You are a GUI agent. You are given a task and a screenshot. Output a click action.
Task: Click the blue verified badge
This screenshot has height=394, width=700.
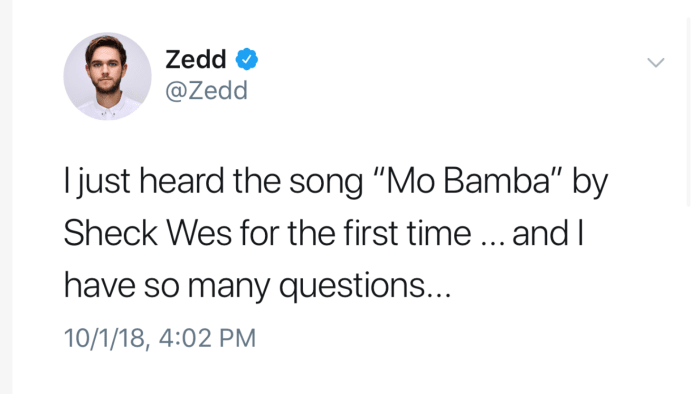coord(247,59)
